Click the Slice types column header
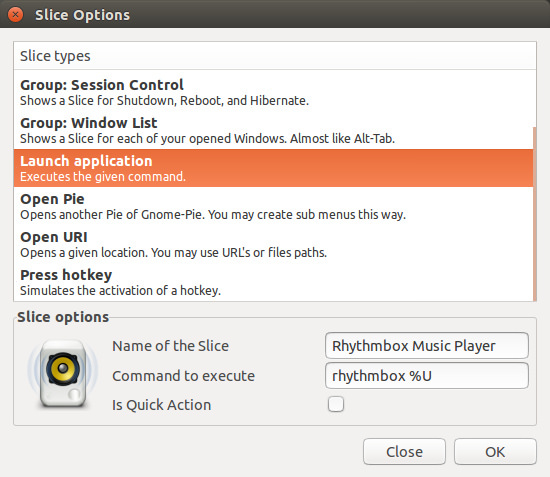Screen dimensions: 550x477 coord(275,56)
